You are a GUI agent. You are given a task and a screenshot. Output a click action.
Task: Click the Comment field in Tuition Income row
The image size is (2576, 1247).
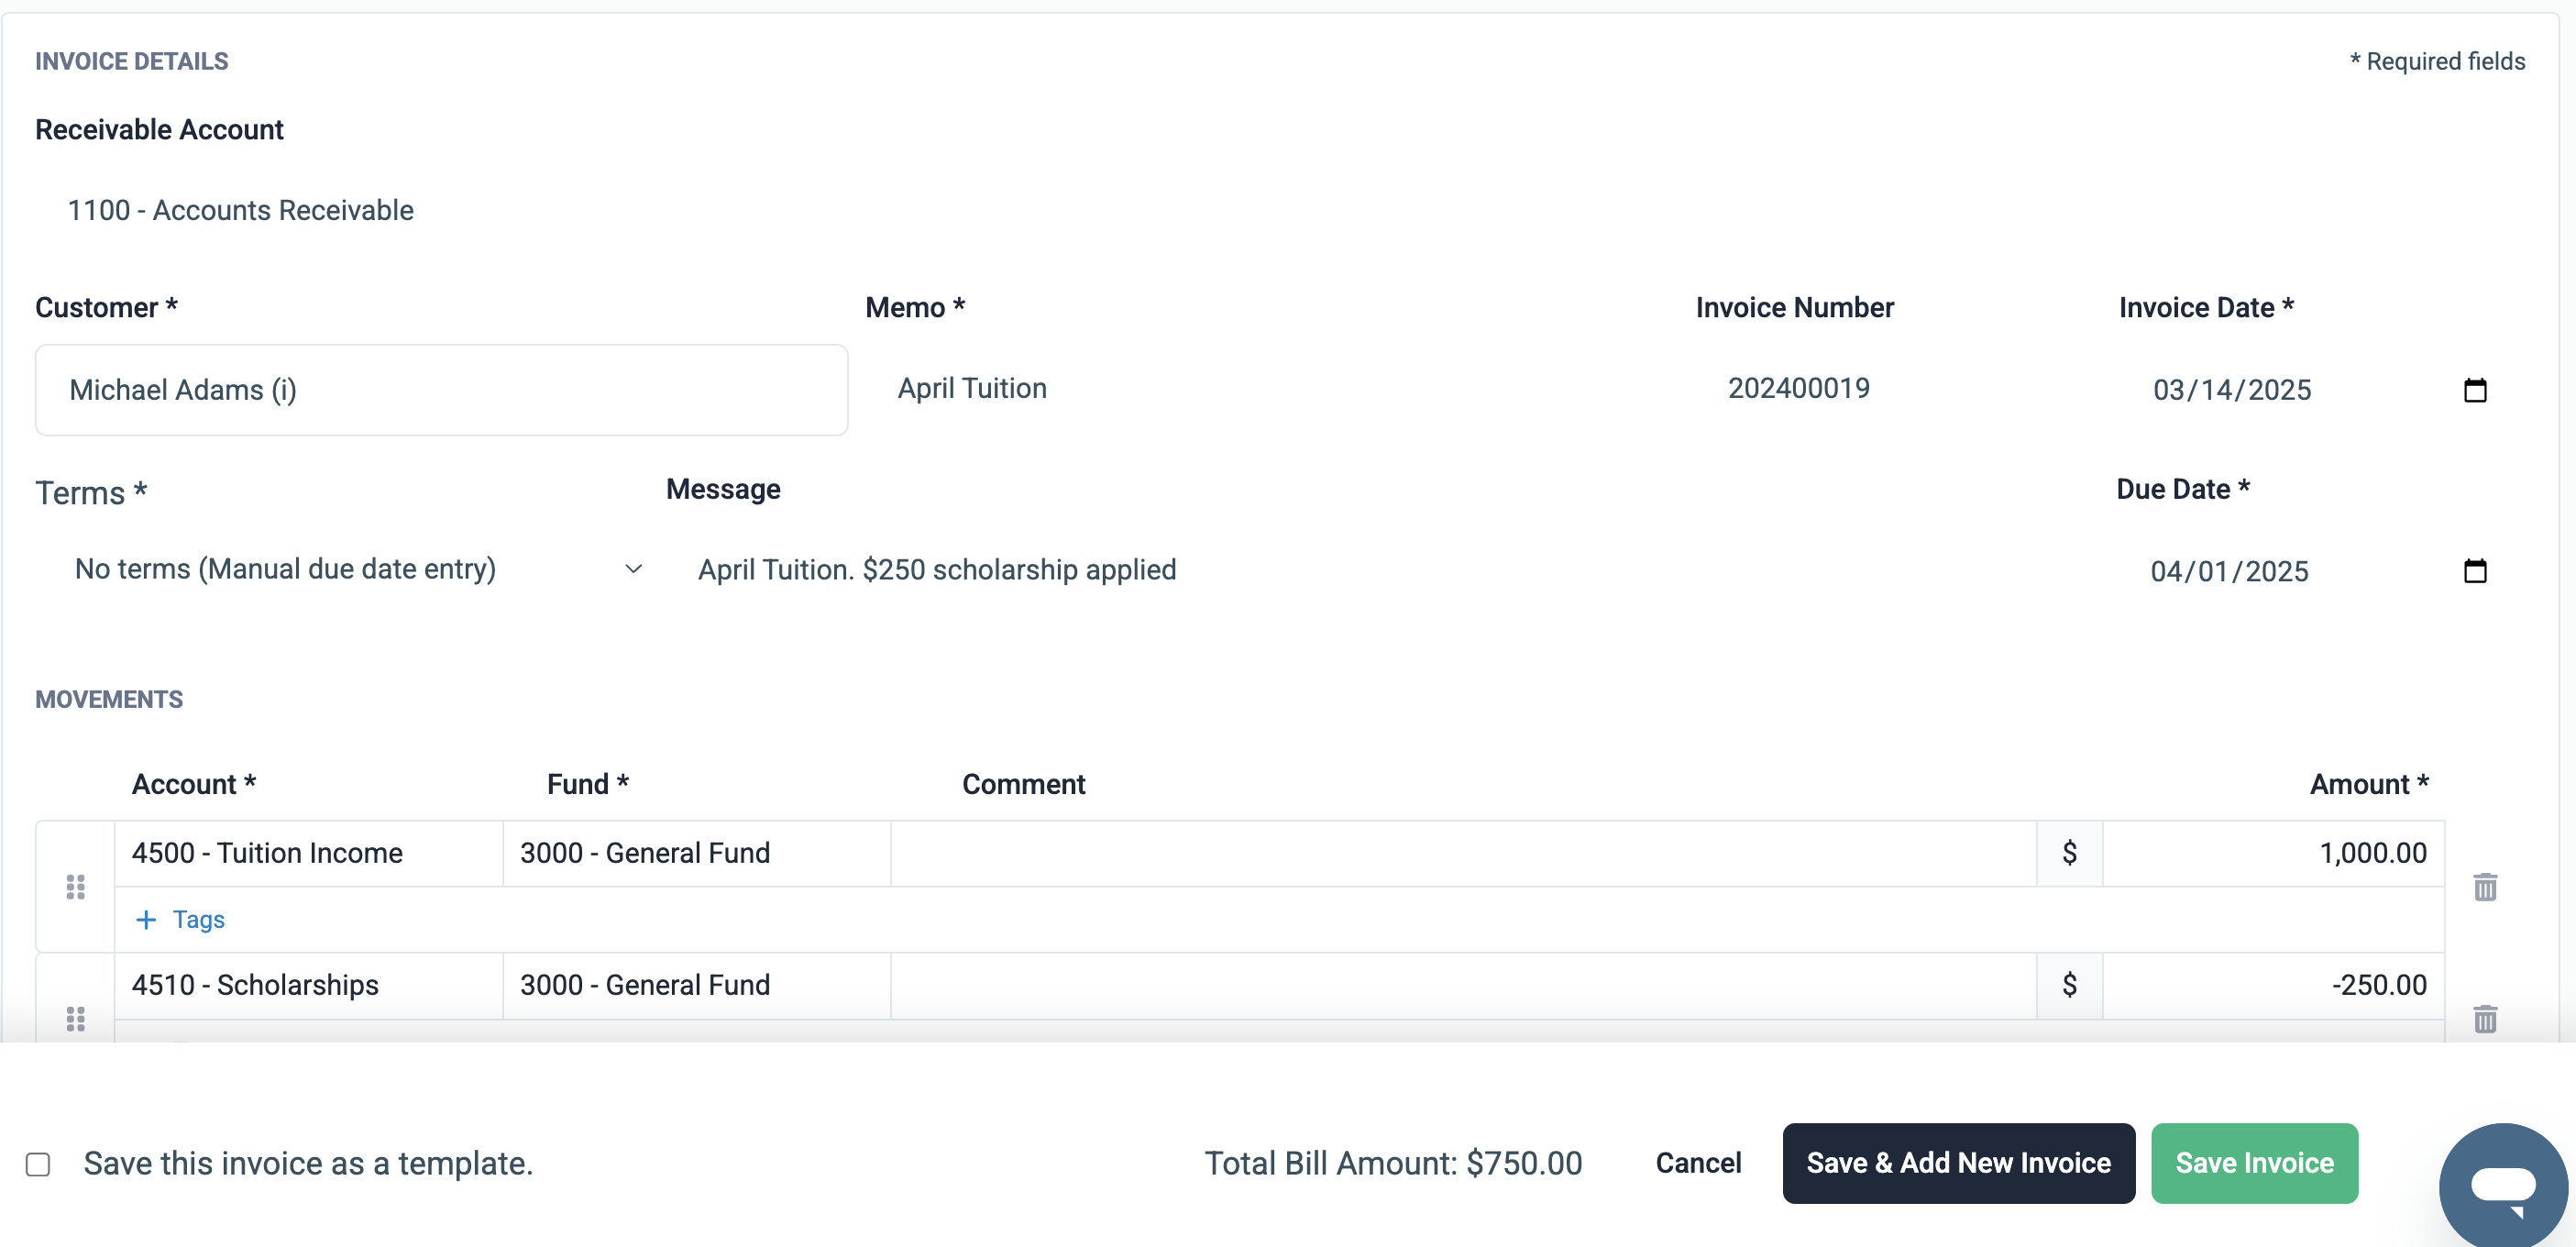1463,853
